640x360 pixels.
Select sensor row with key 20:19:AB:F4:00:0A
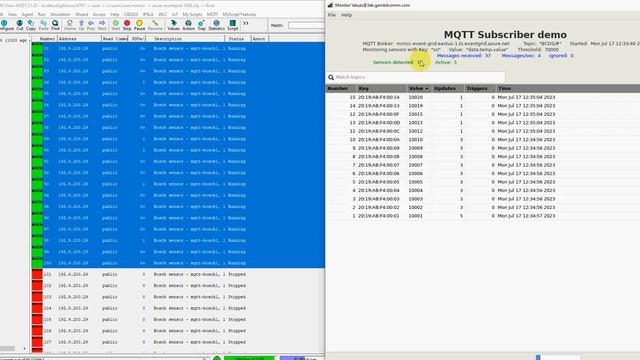(482, 140)
